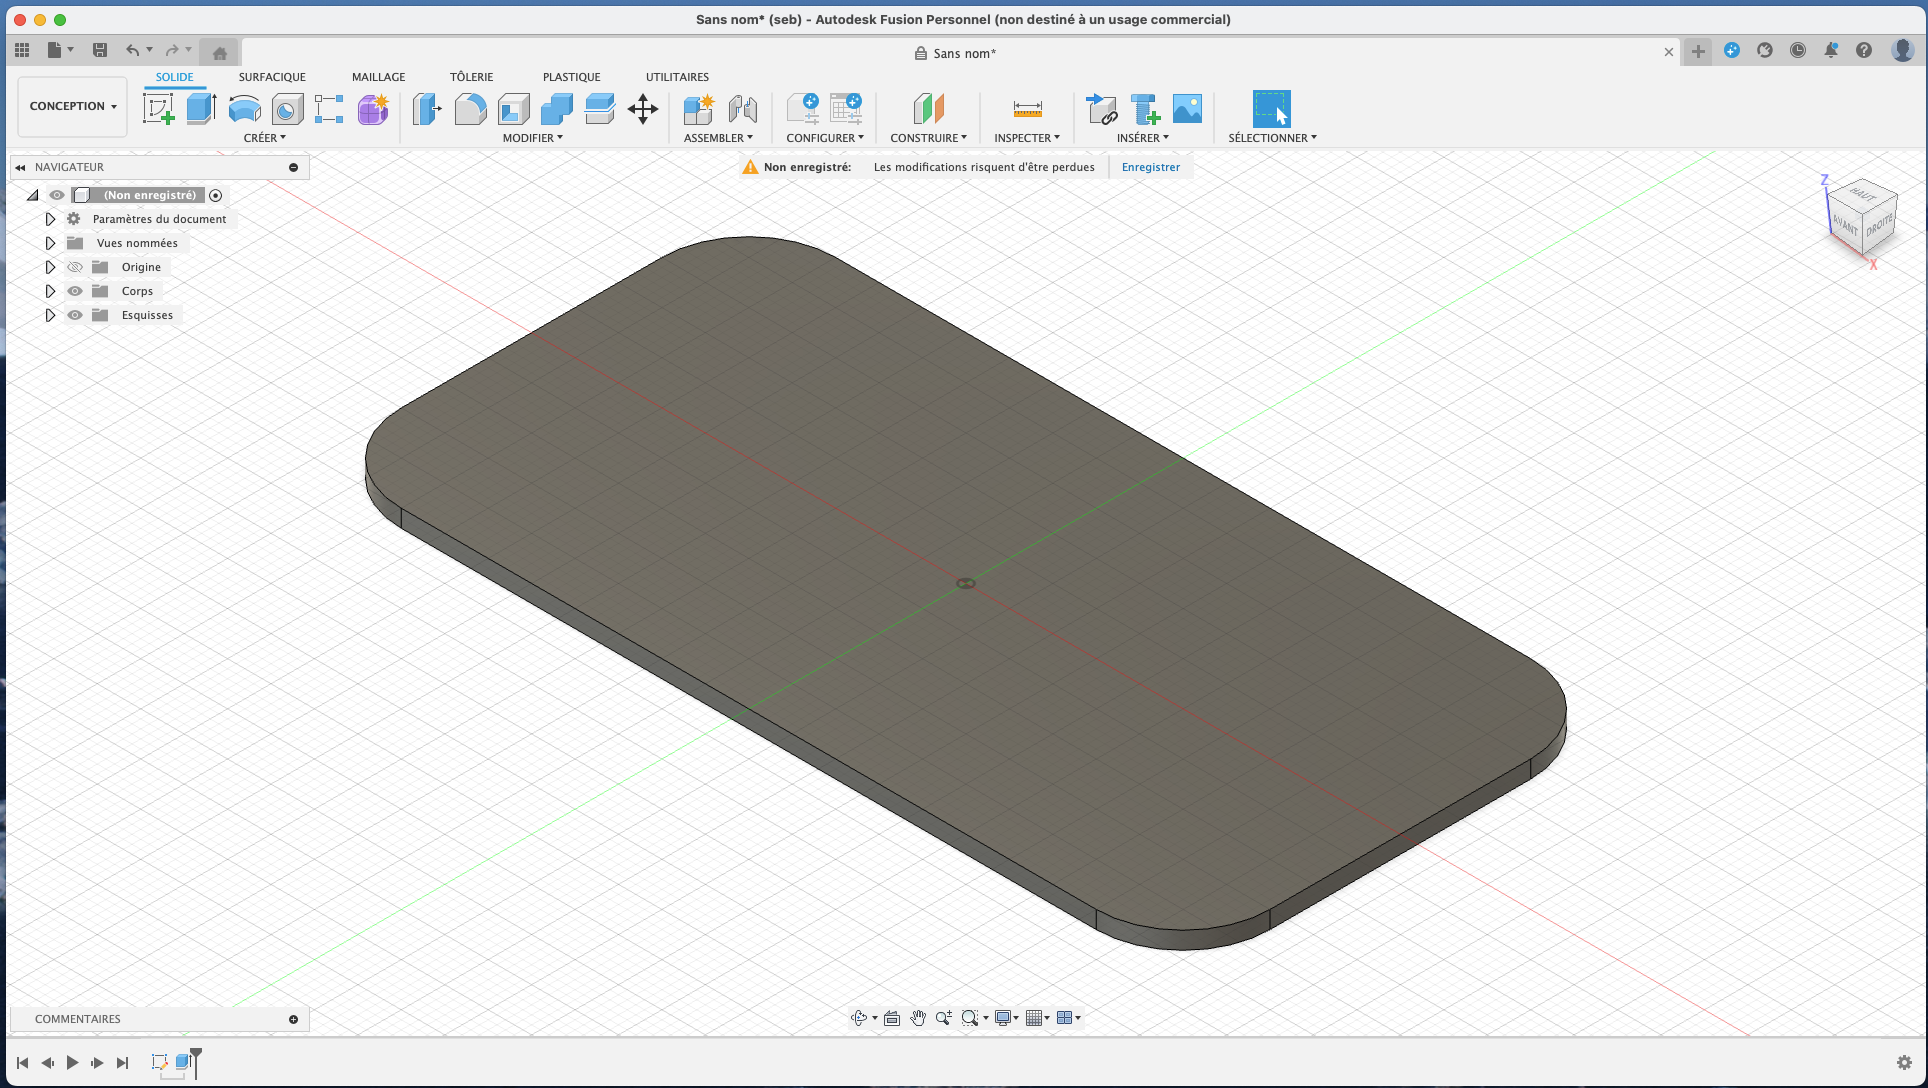Click the Enregistrer link
Screen dimensions: 1928x1088
tap(1151, 167)
